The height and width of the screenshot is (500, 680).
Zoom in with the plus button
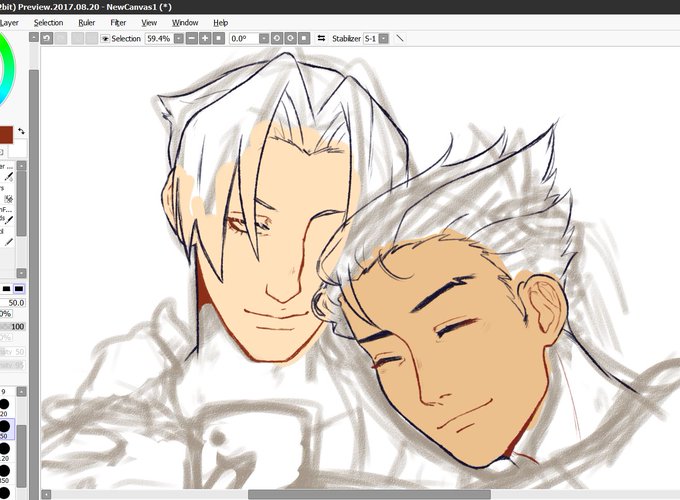click(x=205, y=39)
